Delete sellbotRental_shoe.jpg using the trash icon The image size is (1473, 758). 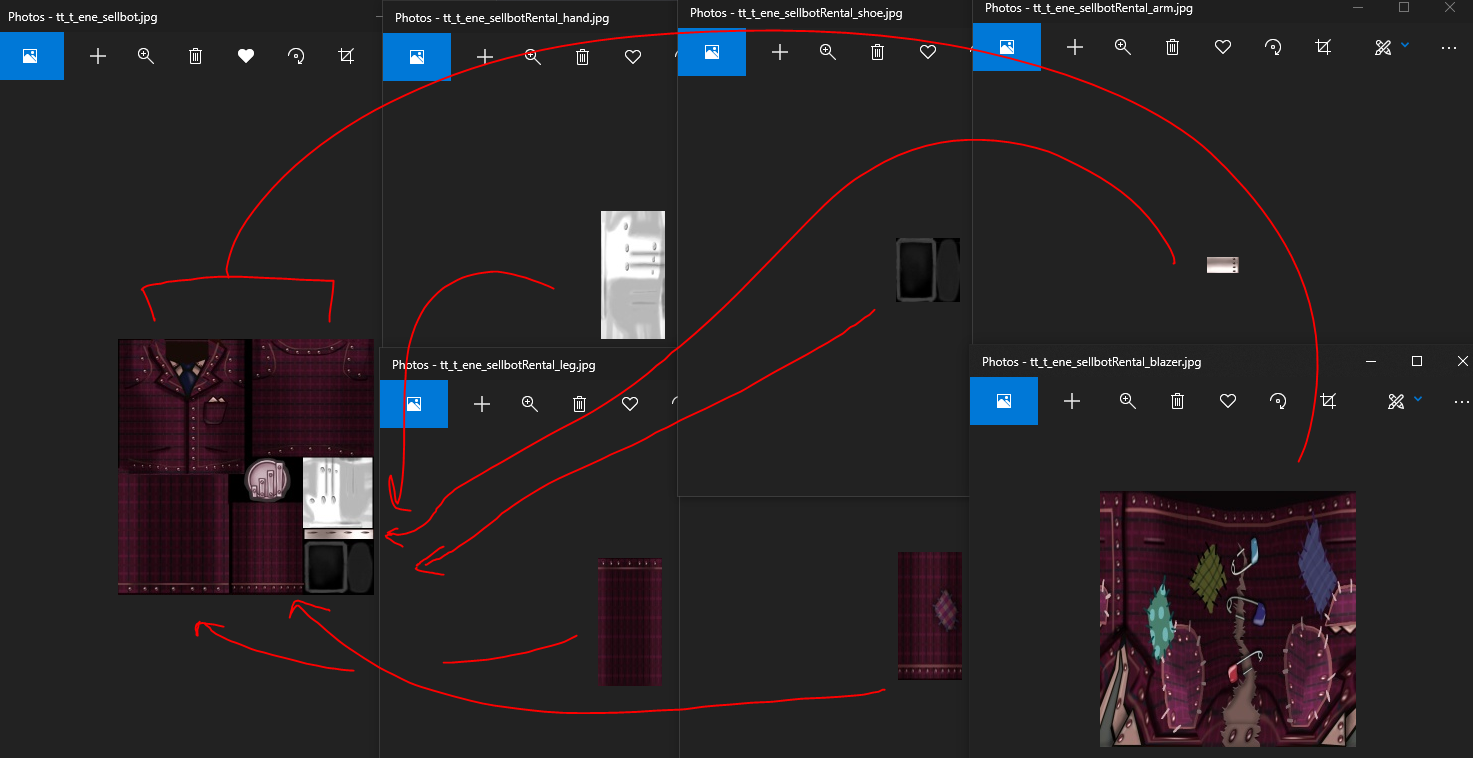point(878,52)
